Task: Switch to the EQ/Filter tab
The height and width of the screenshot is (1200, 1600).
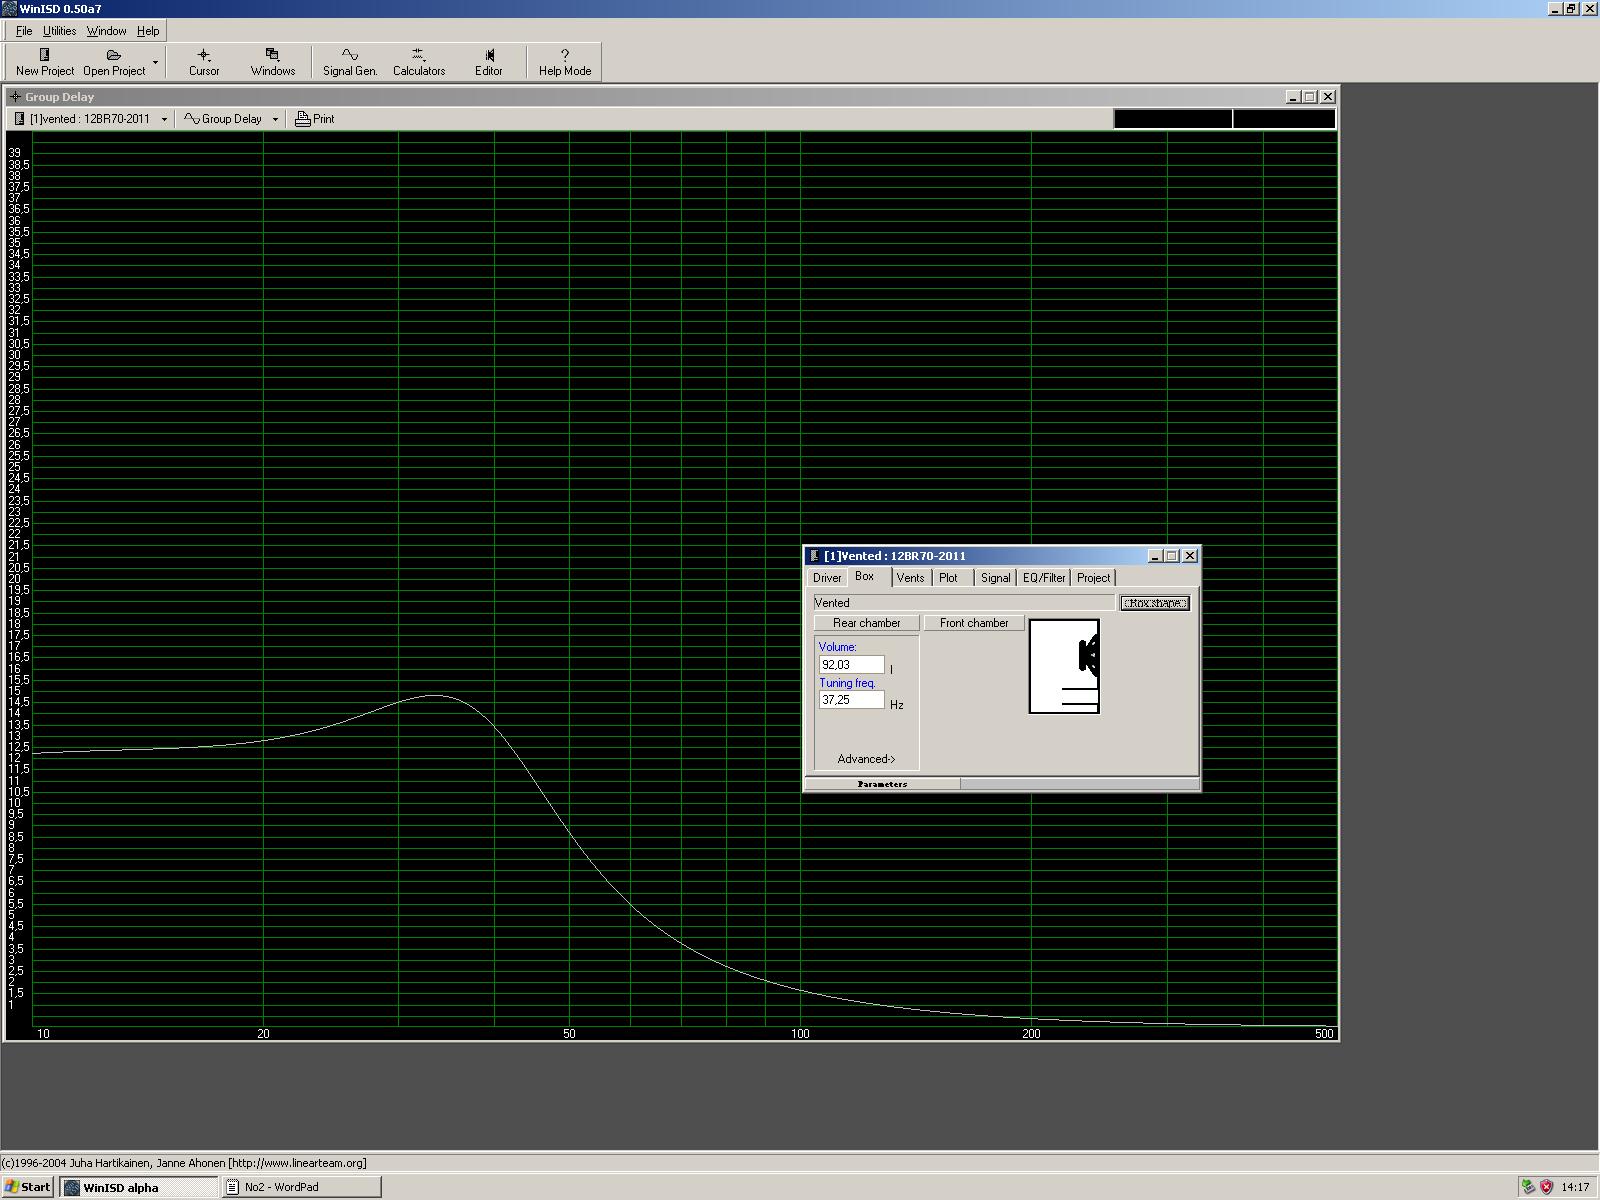Action: pyautogui.click(x=1043, y=578)
